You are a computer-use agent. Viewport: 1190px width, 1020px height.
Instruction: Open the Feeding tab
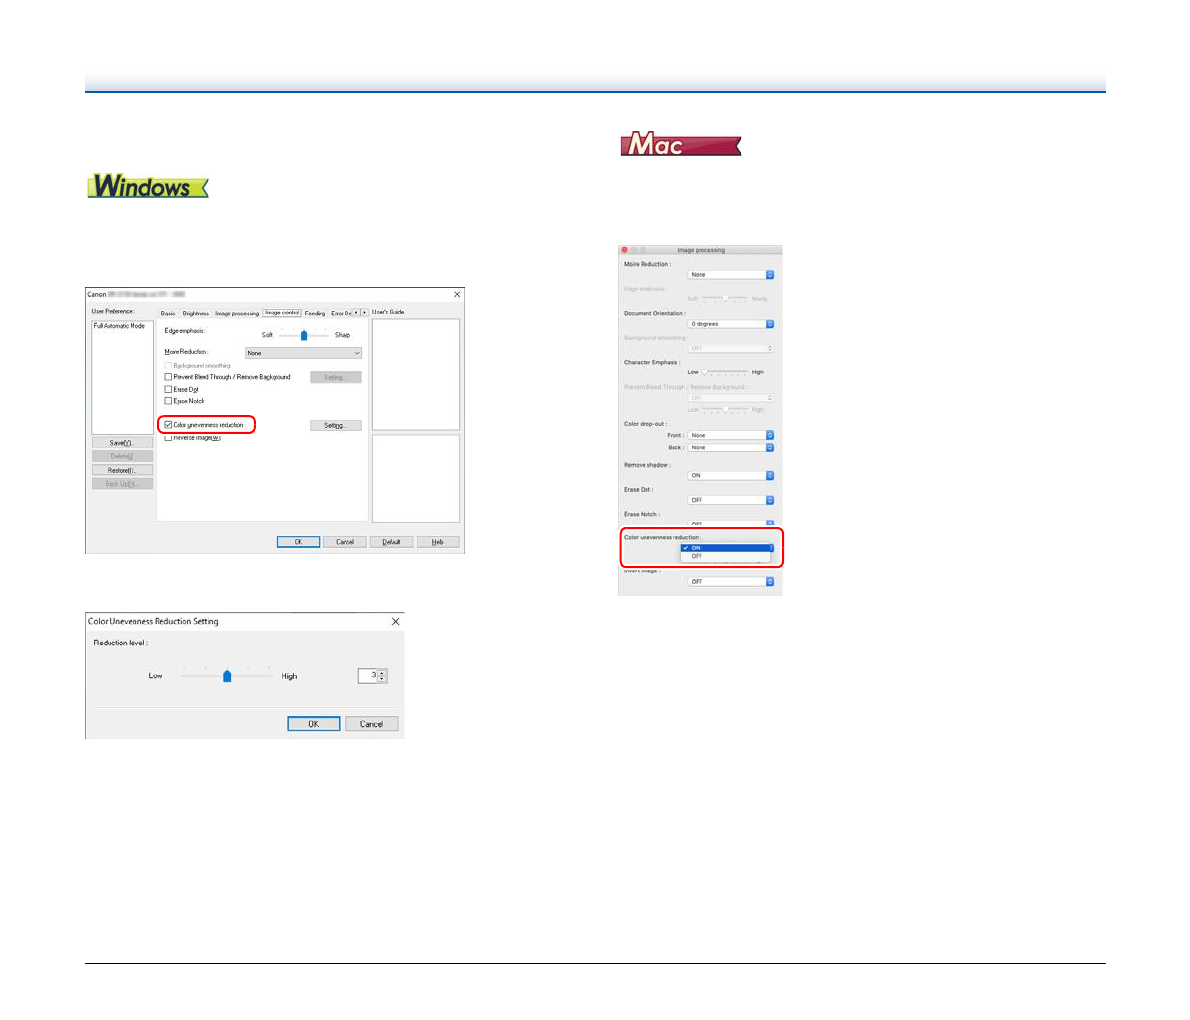[x=315, y=313]
